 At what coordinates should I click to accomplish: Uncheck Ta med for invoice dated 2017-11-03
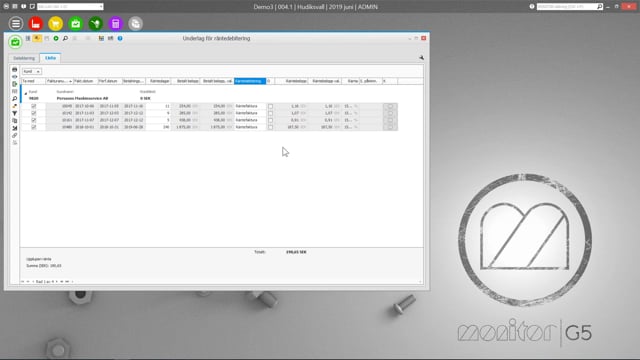click(34, 113)
